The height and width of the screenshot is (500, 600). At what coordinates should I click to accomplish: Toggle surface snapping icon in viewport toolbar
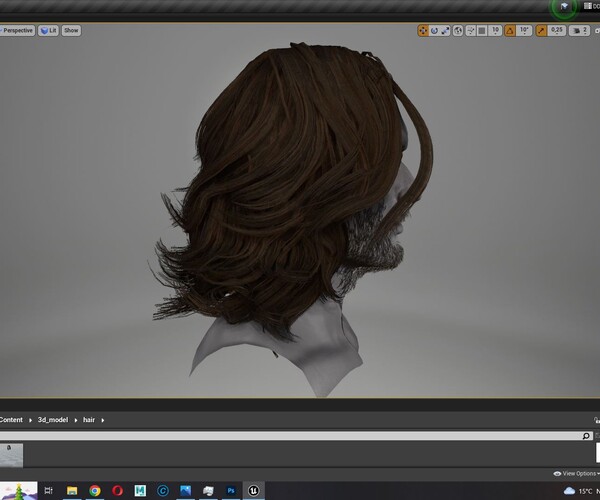(471, 31)
